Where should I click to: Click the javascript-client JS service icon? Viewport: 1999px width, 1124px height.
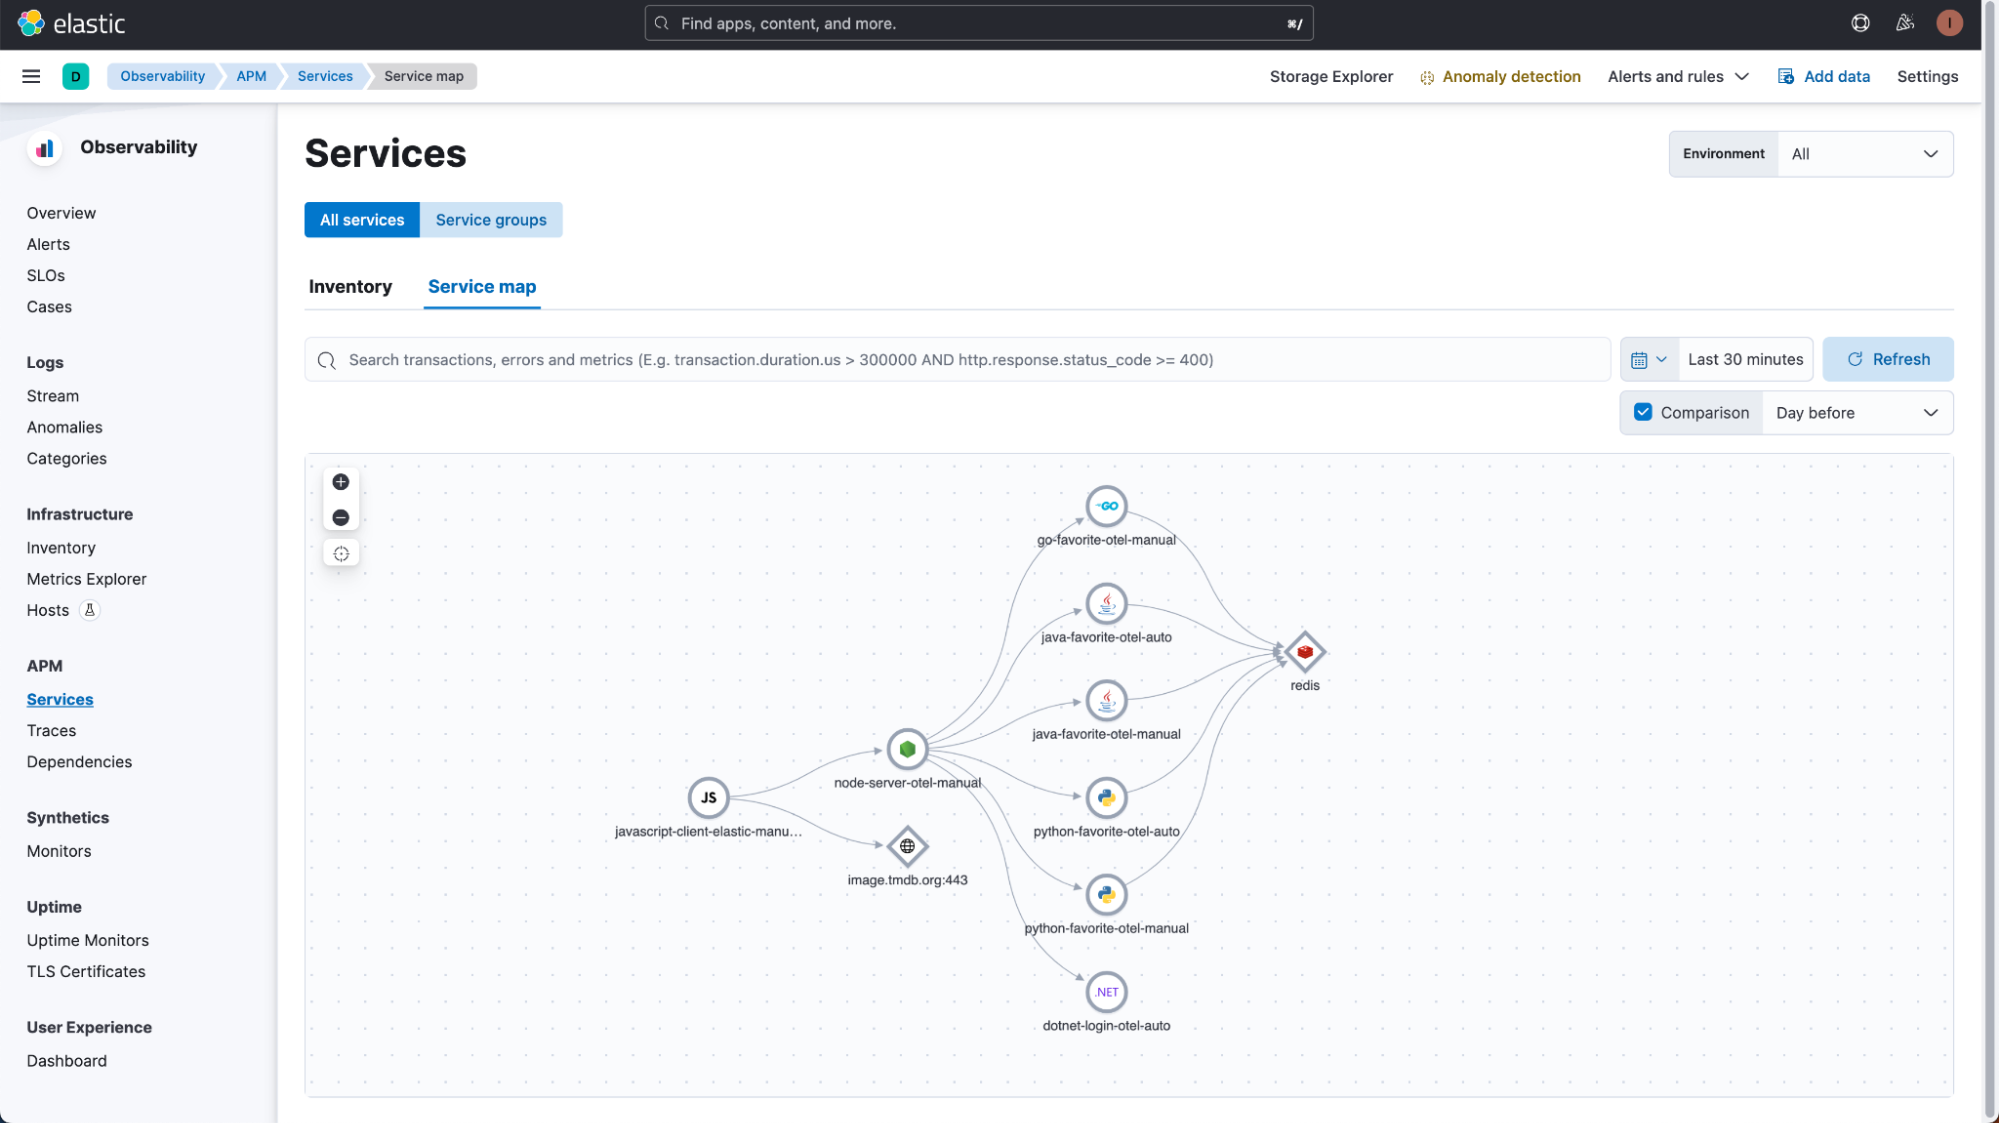(x=708, y=796)
